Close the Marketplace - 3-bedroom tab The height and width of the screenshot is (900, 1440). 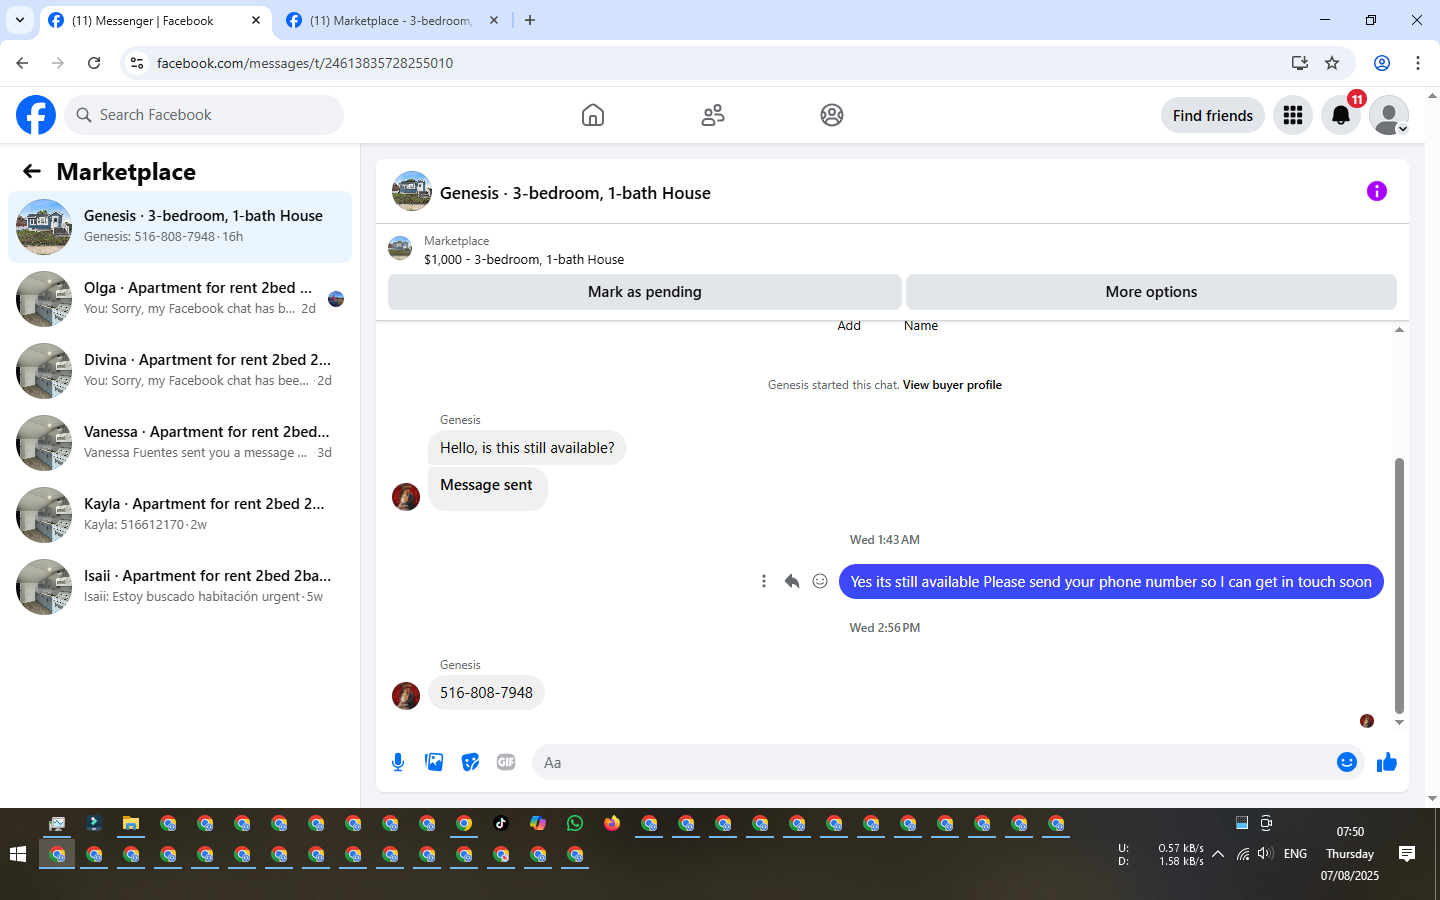[x=494, y=20]
